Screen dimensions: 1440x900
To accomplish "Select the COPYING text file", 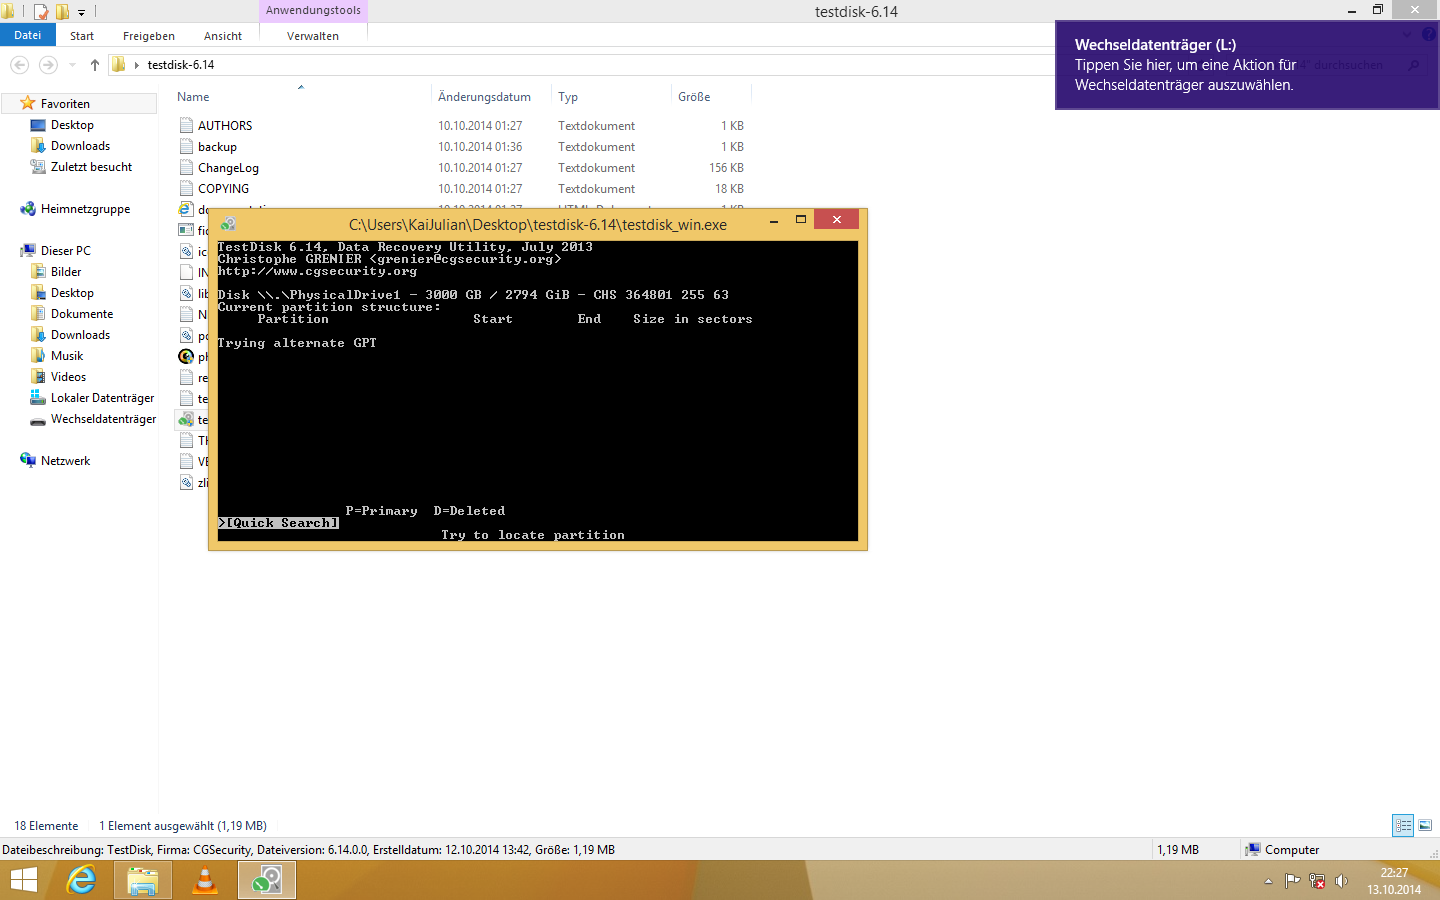I will pos(223,189).
